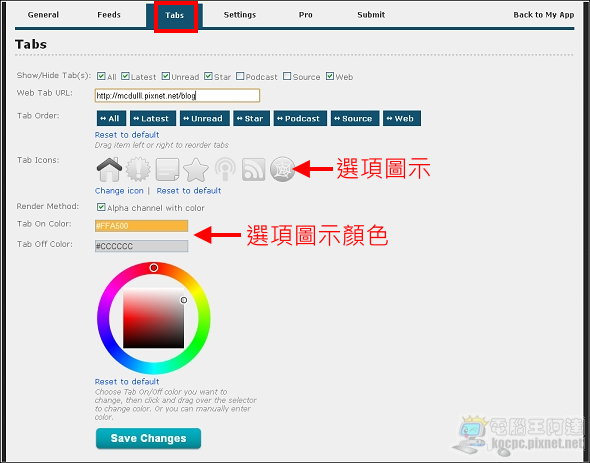Switch to the Feeds tab
The width and height of the screenshot is (590, 463).
coord(109,15)
